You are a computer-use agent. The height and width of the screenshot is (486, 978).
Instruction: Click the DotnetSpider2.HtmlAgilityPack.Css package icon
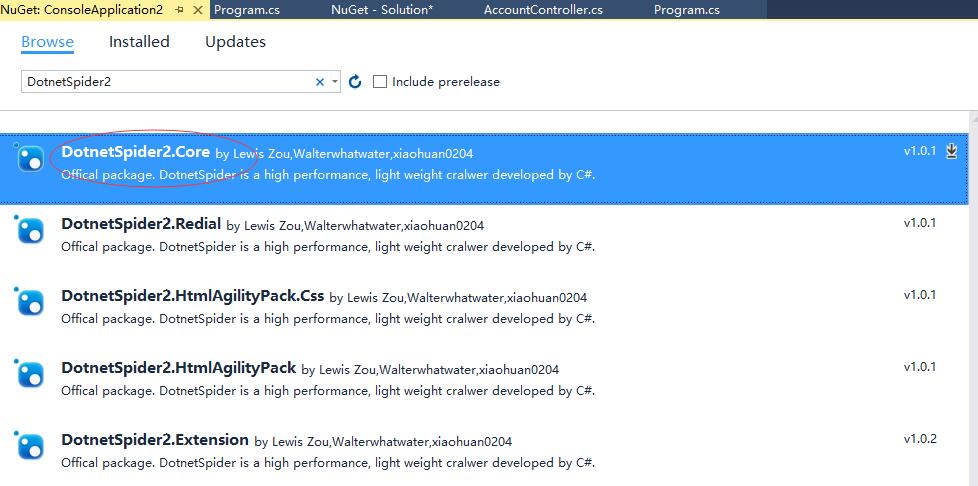pos(29,302)
